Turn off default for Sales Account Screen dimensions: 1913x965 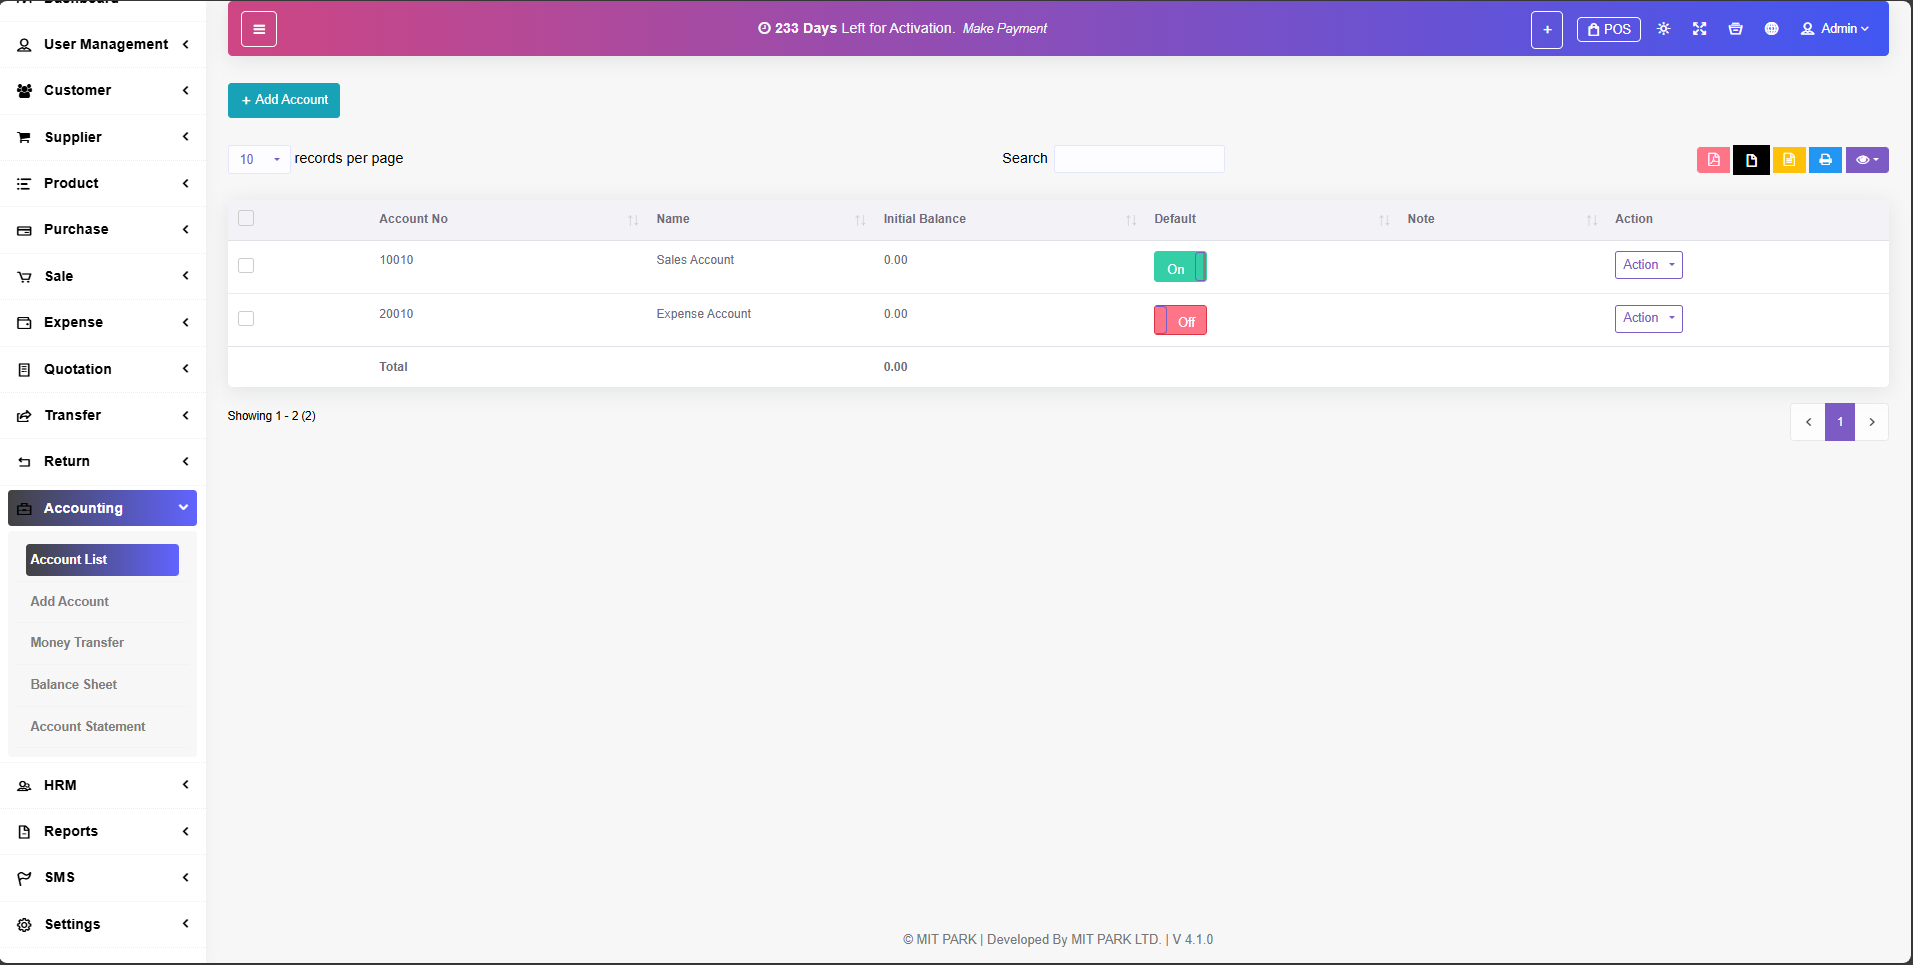(x=1180, y=267)
